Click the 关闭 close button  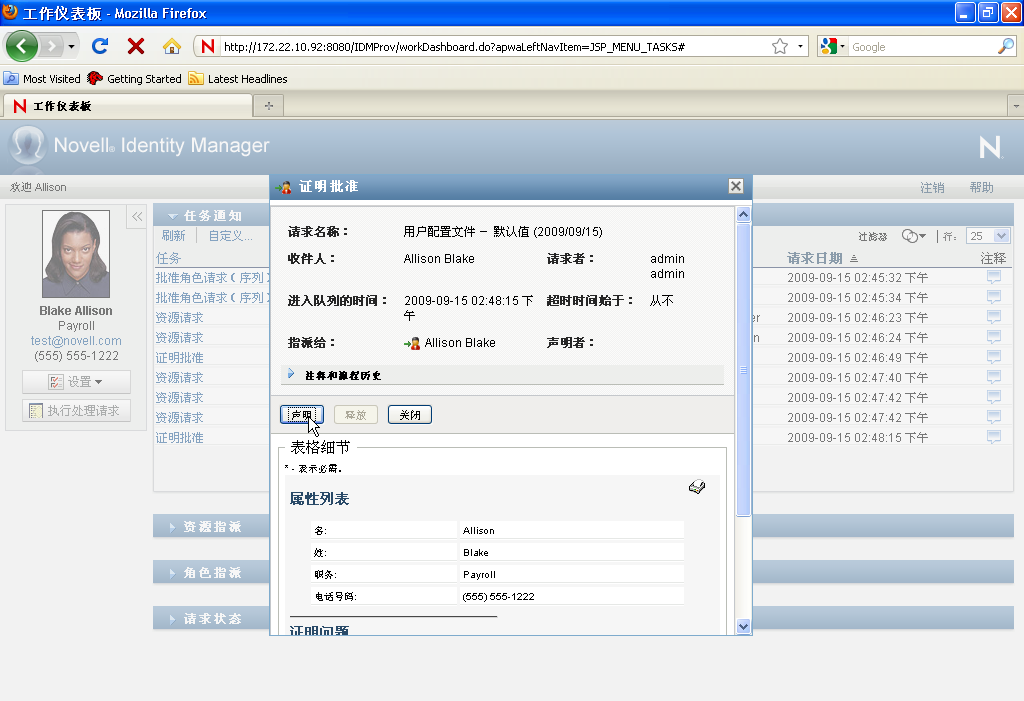tap(409, 415)
